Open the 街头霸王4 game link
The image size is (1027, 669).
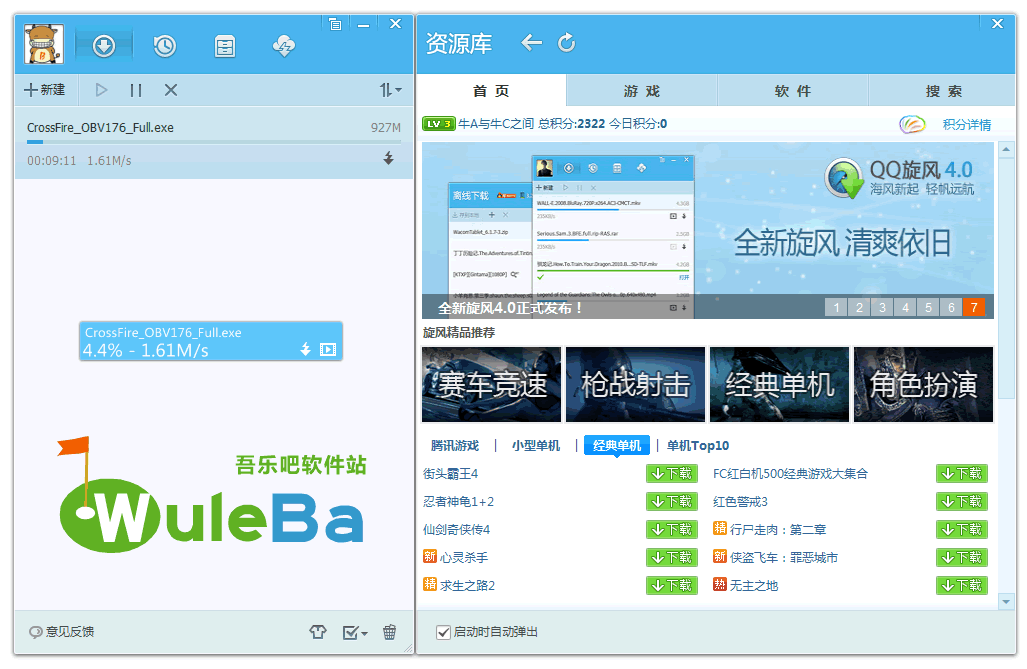[x=451, y=474]
